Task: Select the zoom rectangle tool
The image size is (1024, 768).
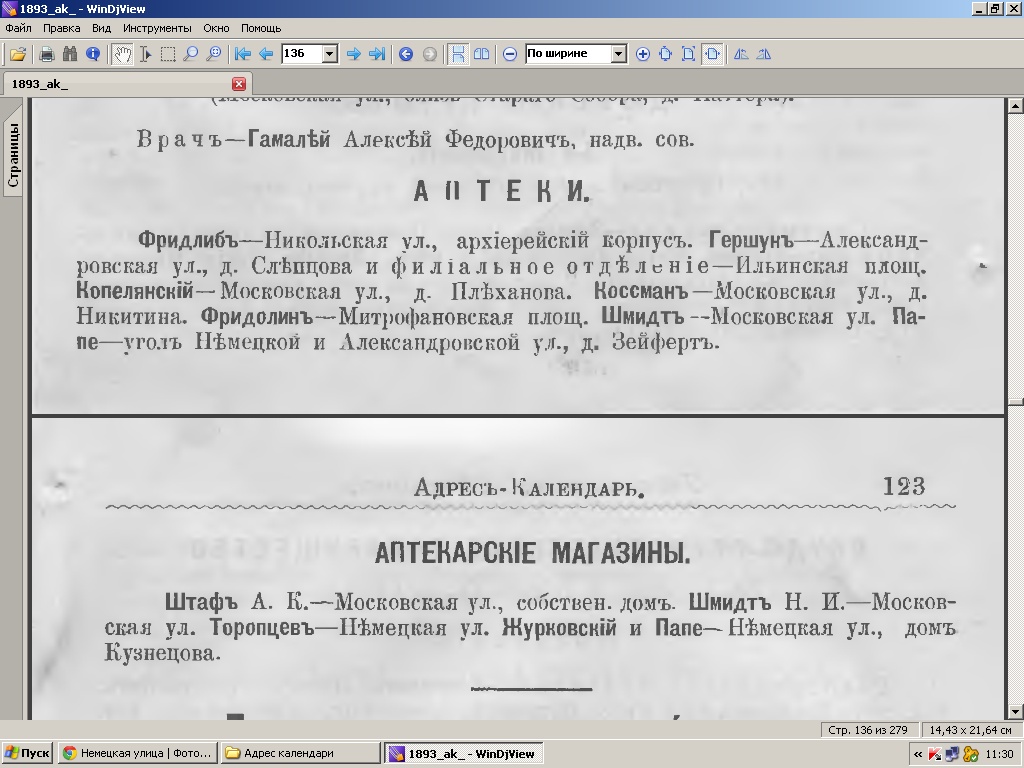Action: (x=214, y=54)
